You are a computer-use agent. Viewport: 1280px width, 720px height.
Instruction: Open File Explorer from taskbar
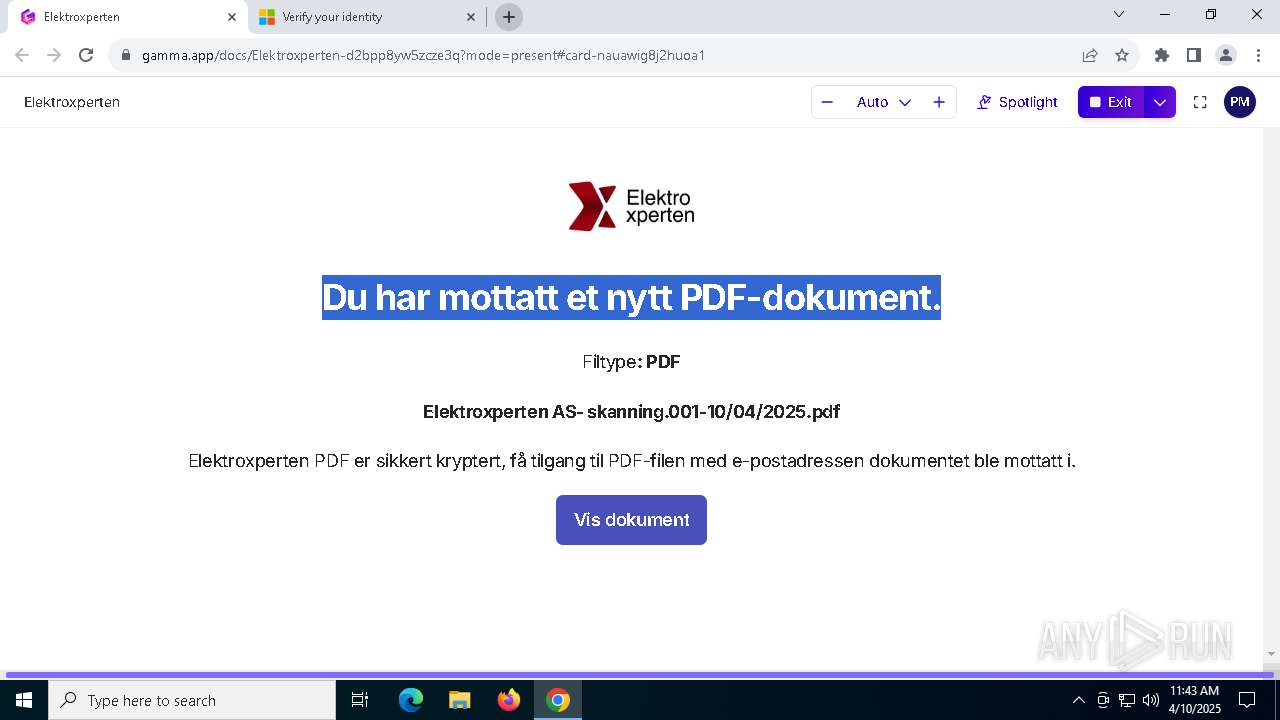[x=459, y=700]
